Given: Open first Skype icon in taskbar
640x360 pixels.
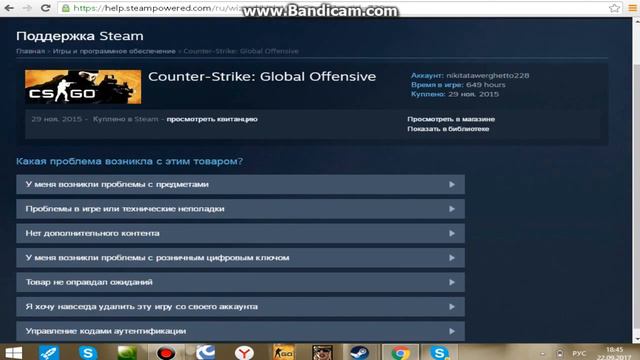Looking at the screenshot, I should (87, 353).
